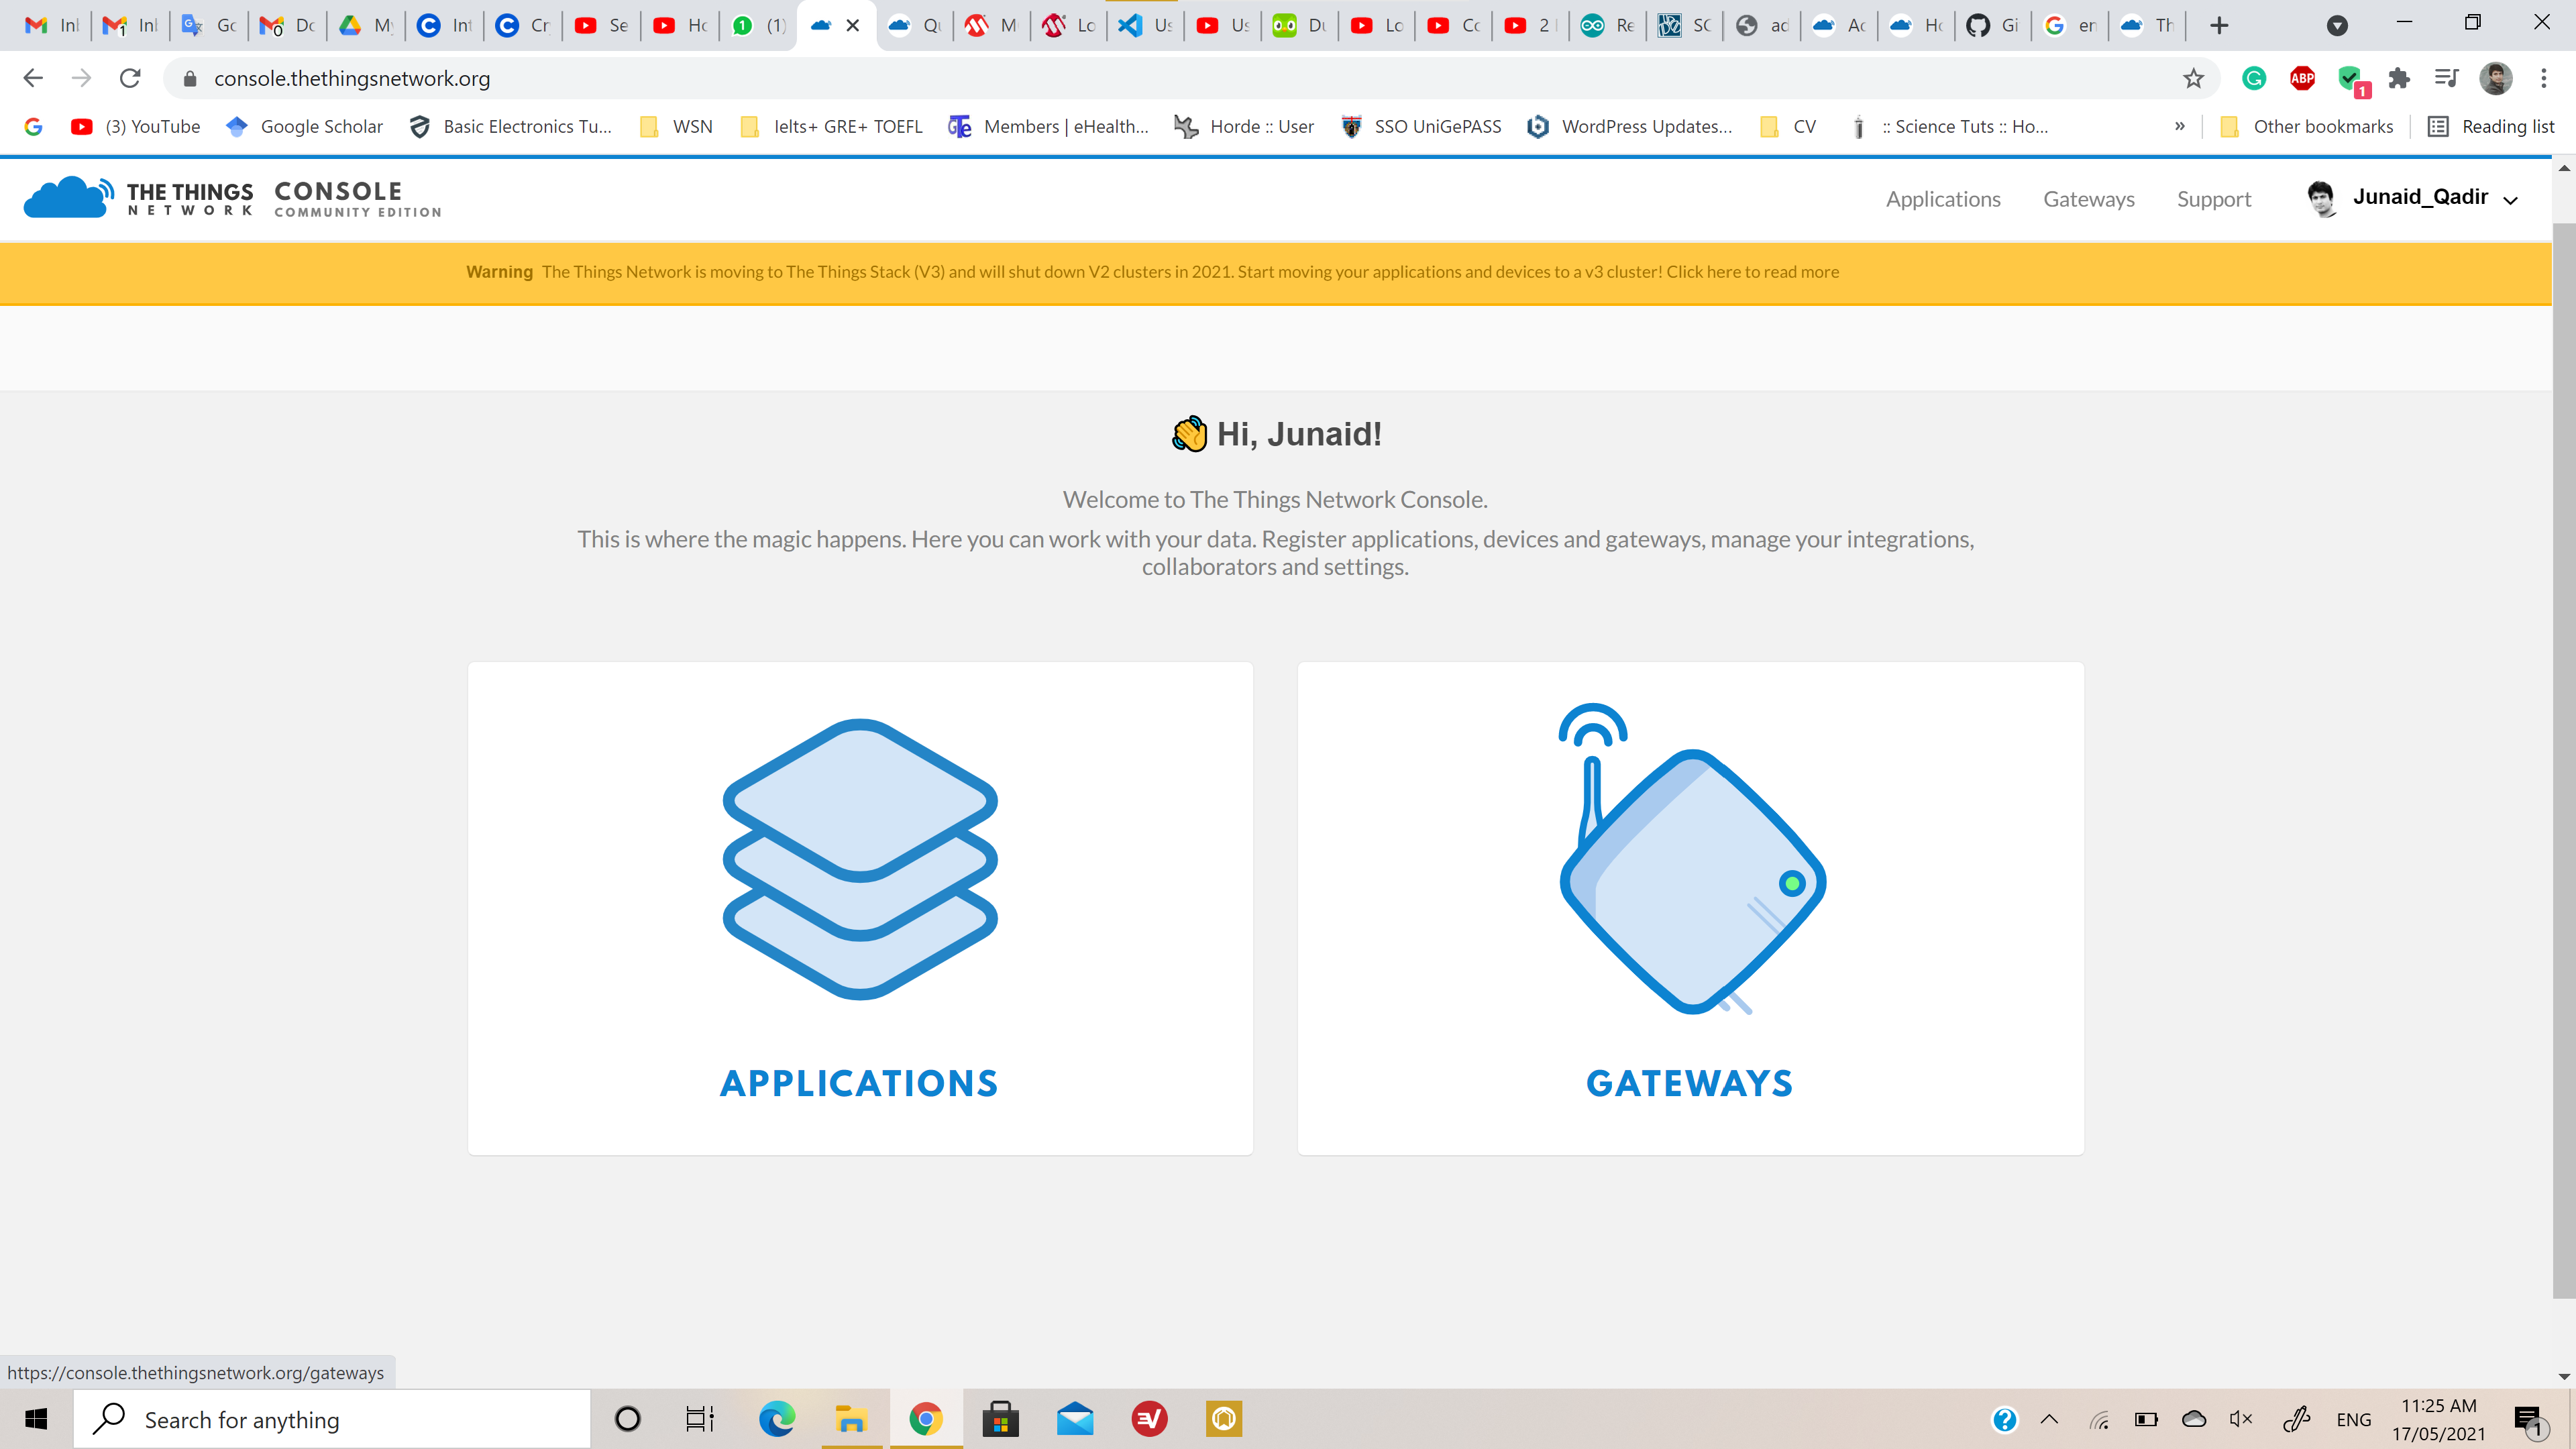Open the SSO UniGePASS bookmark
The image size is (2576, 1449).
1421,126
